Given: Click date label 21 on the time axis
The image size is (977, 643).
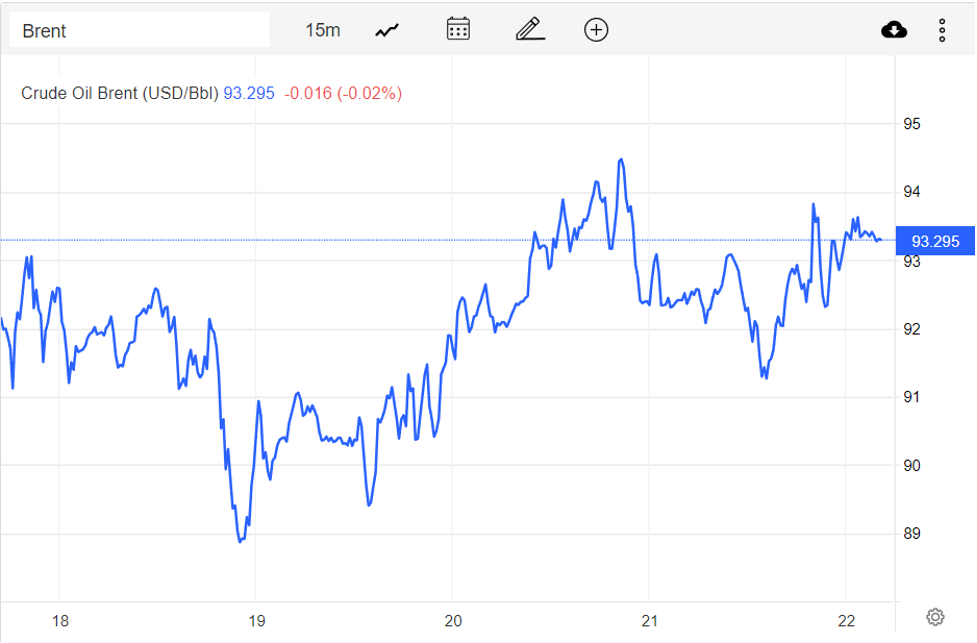Looking at the screenshot, I should tap(650, 621).
